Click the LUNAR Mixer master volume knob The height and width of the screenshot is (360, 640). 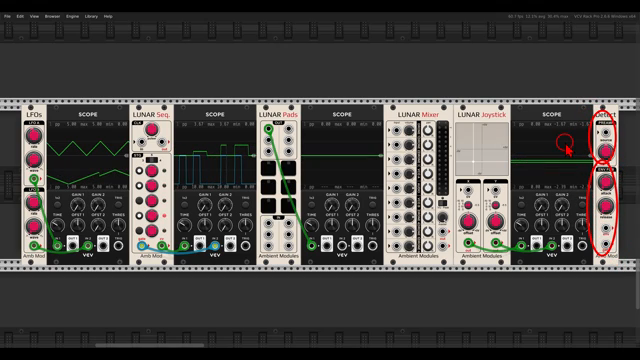442,218
